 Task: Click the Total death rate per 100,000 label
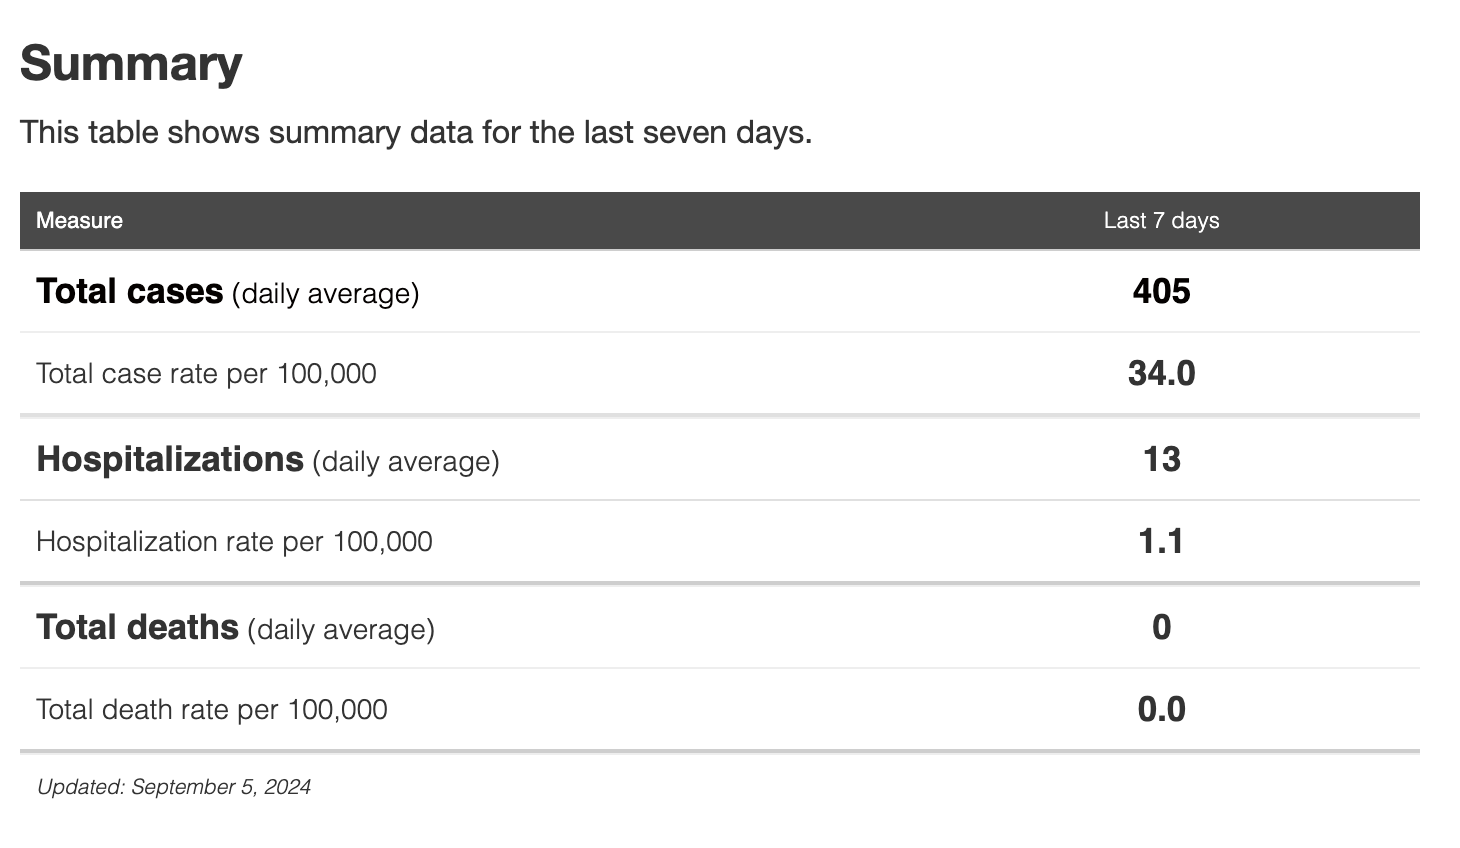click(211, 710)
